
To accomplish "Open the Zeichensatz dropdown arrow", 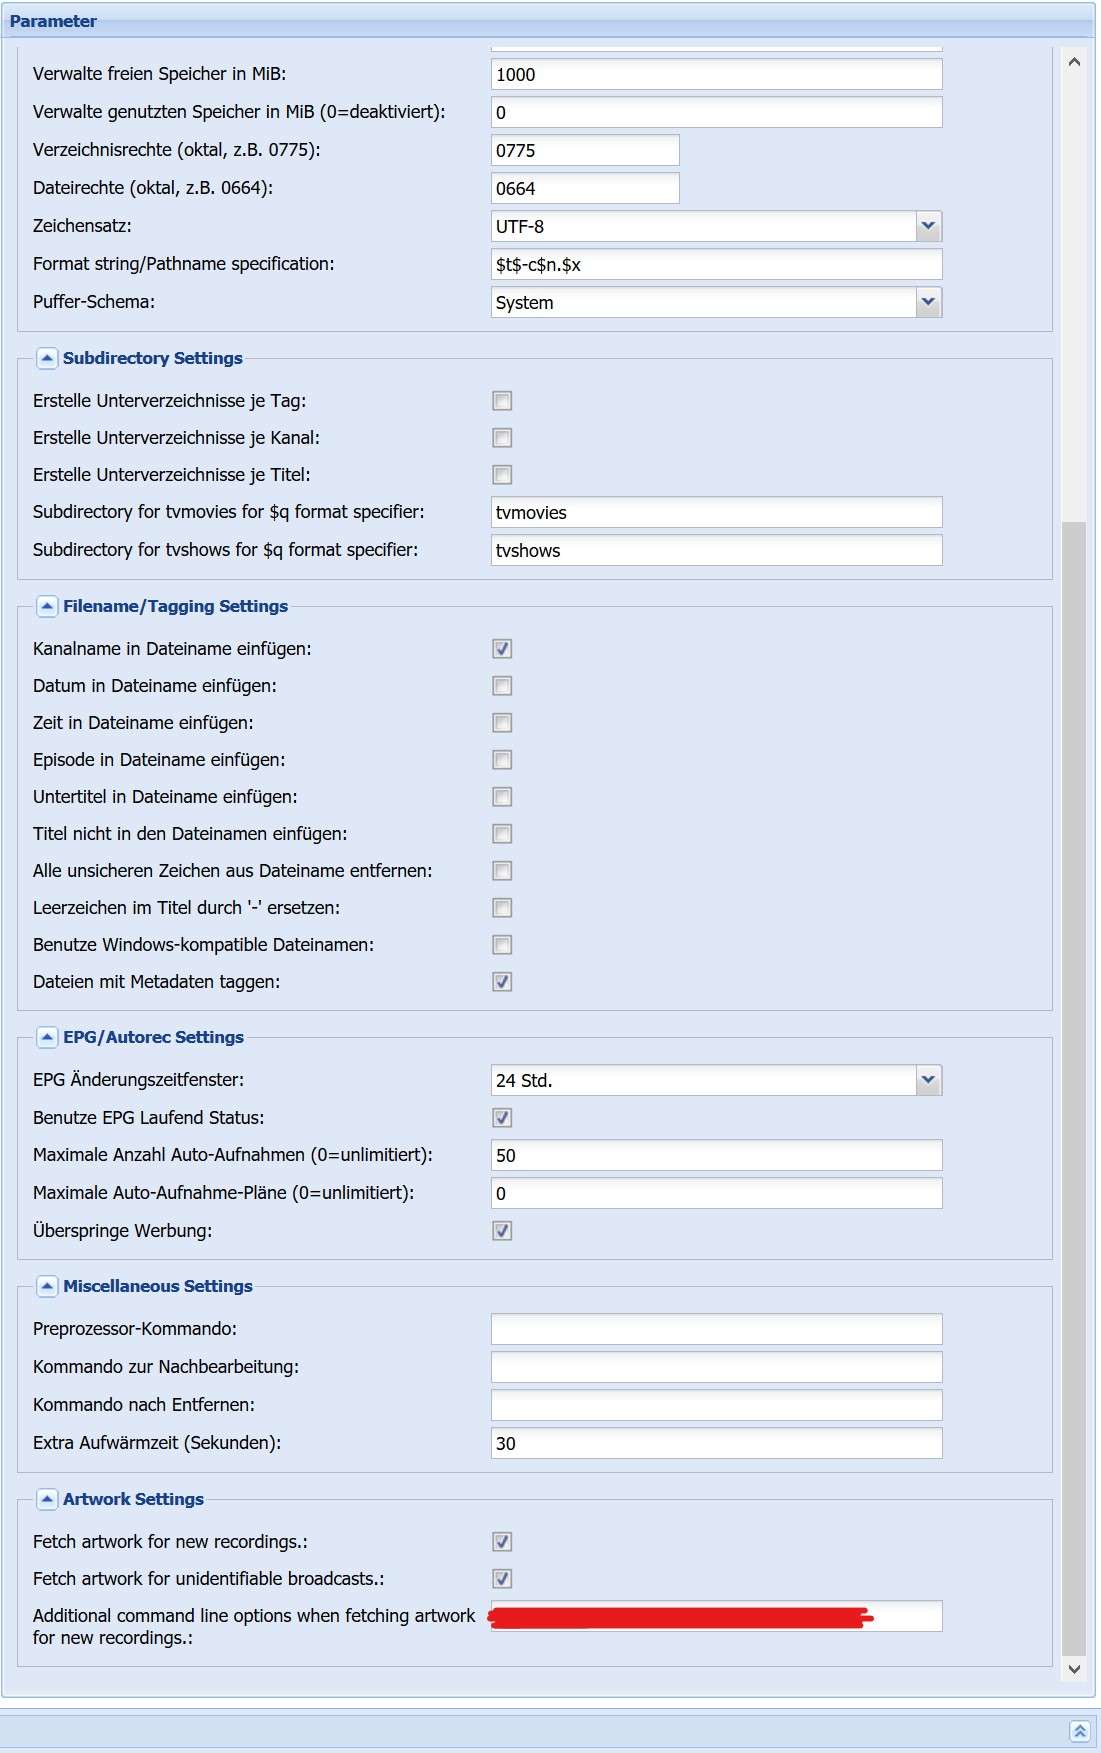I will pyautogui.click(x=928, y=226).
